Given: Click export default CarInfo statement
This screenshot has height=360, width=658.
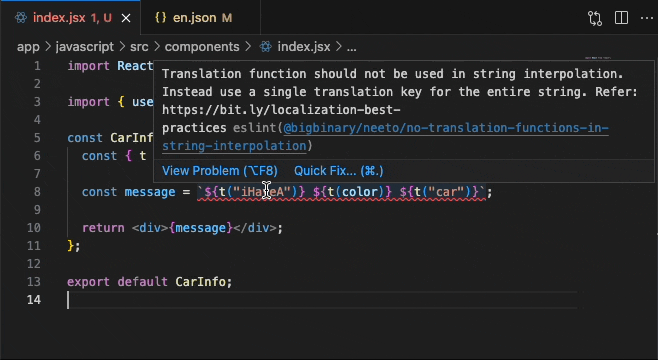Looking at the screenshot, I should coord(149,282).
